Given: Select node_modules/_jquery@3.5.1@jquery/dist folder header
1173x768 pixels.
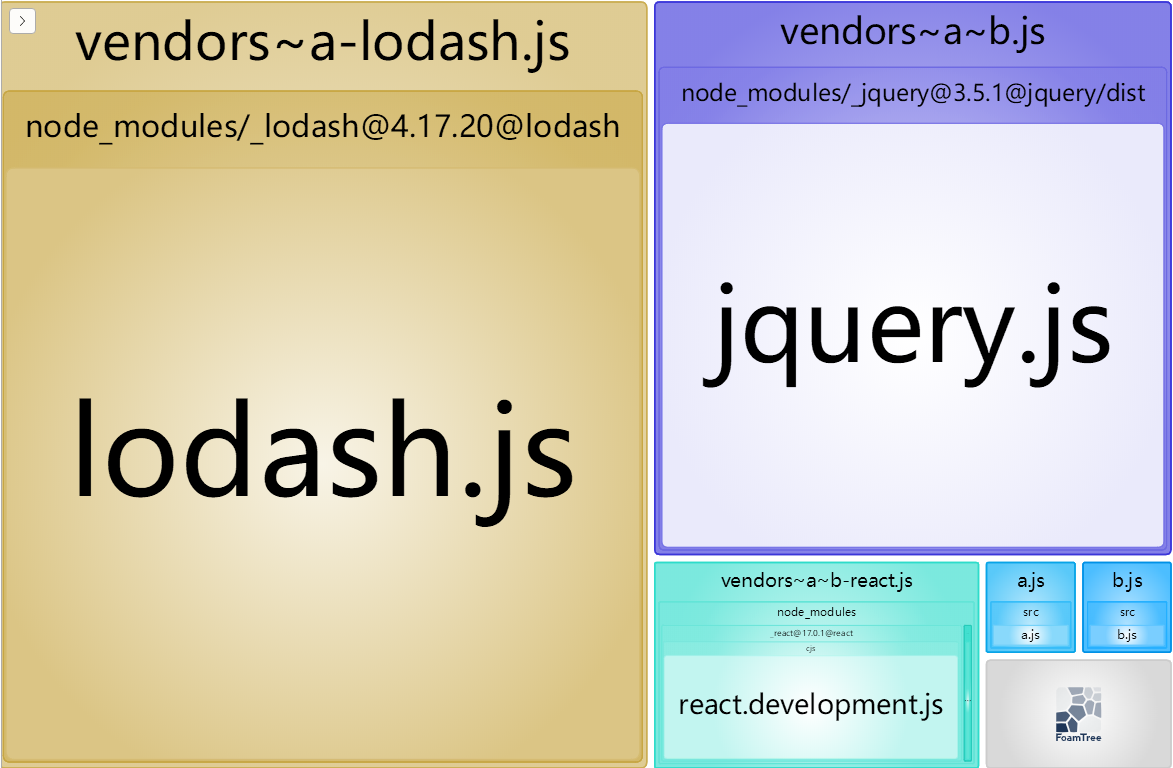Looking at the screenshot, I should click(x=913, y=93).
